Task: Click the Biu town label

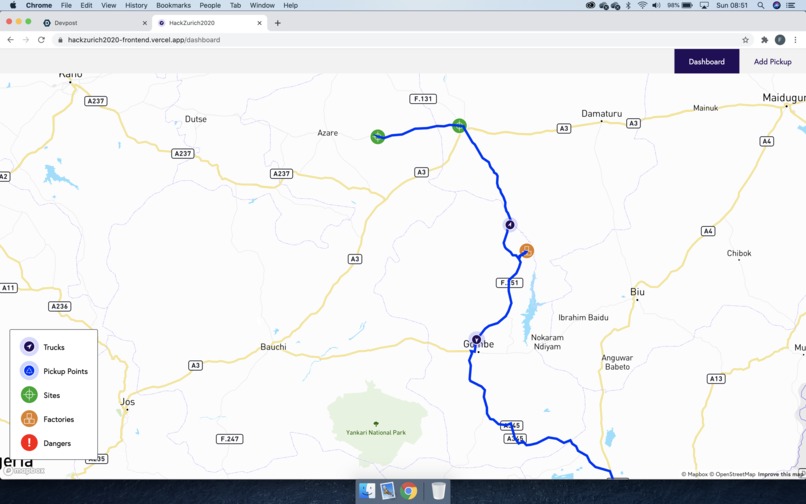Action: [637, 292]
